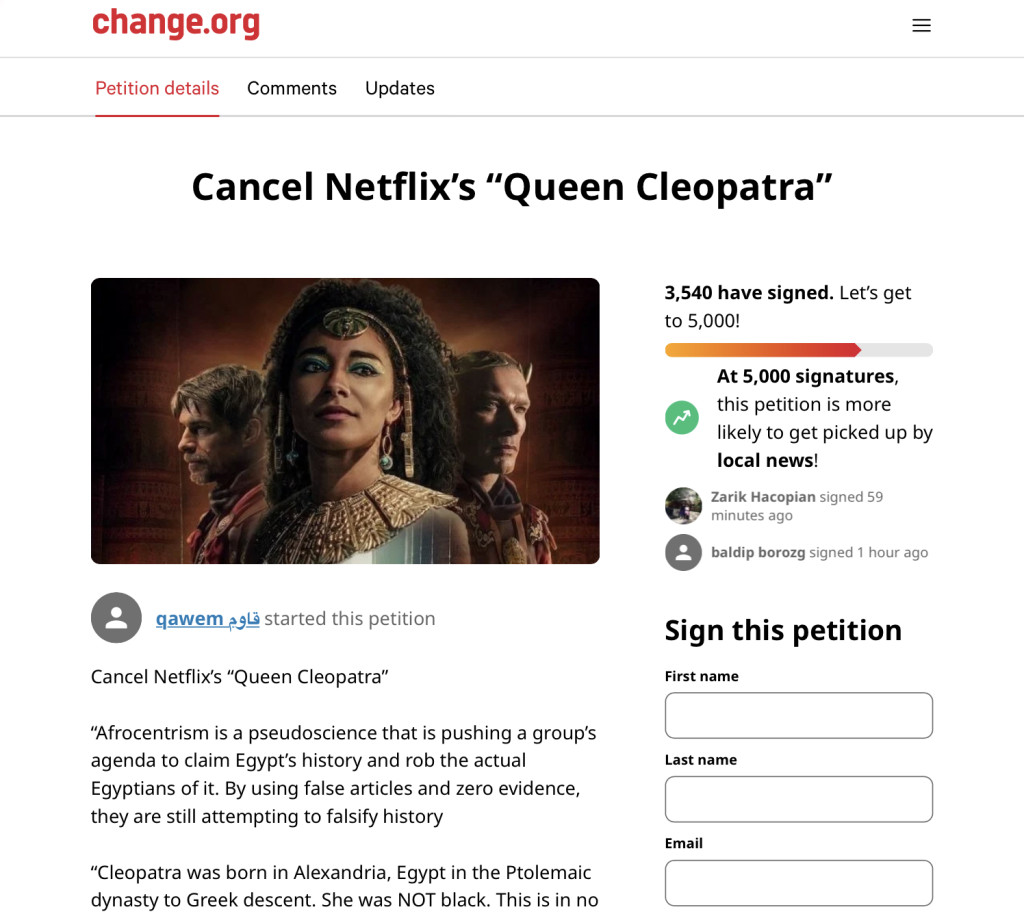
Task: Click the signature progress bar
Action: pos(798,350)
